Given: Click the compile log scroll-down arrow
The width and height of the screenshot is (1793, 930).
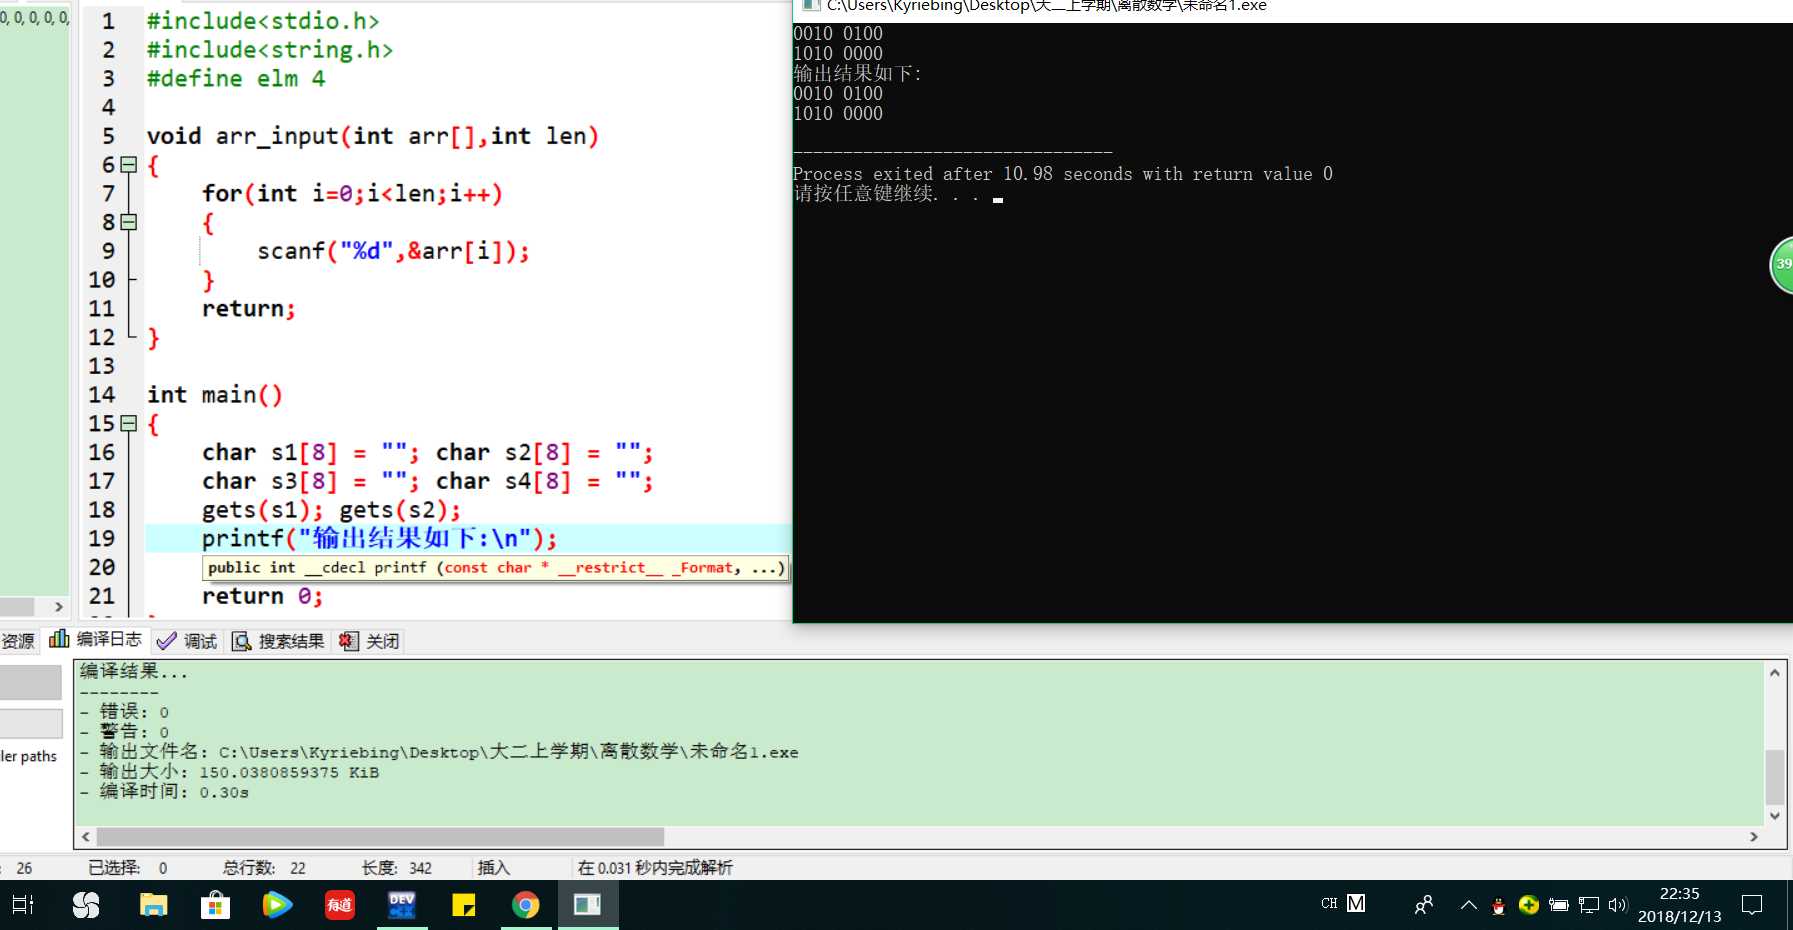Looking at the screenshot, I should tap(1775, 816).
